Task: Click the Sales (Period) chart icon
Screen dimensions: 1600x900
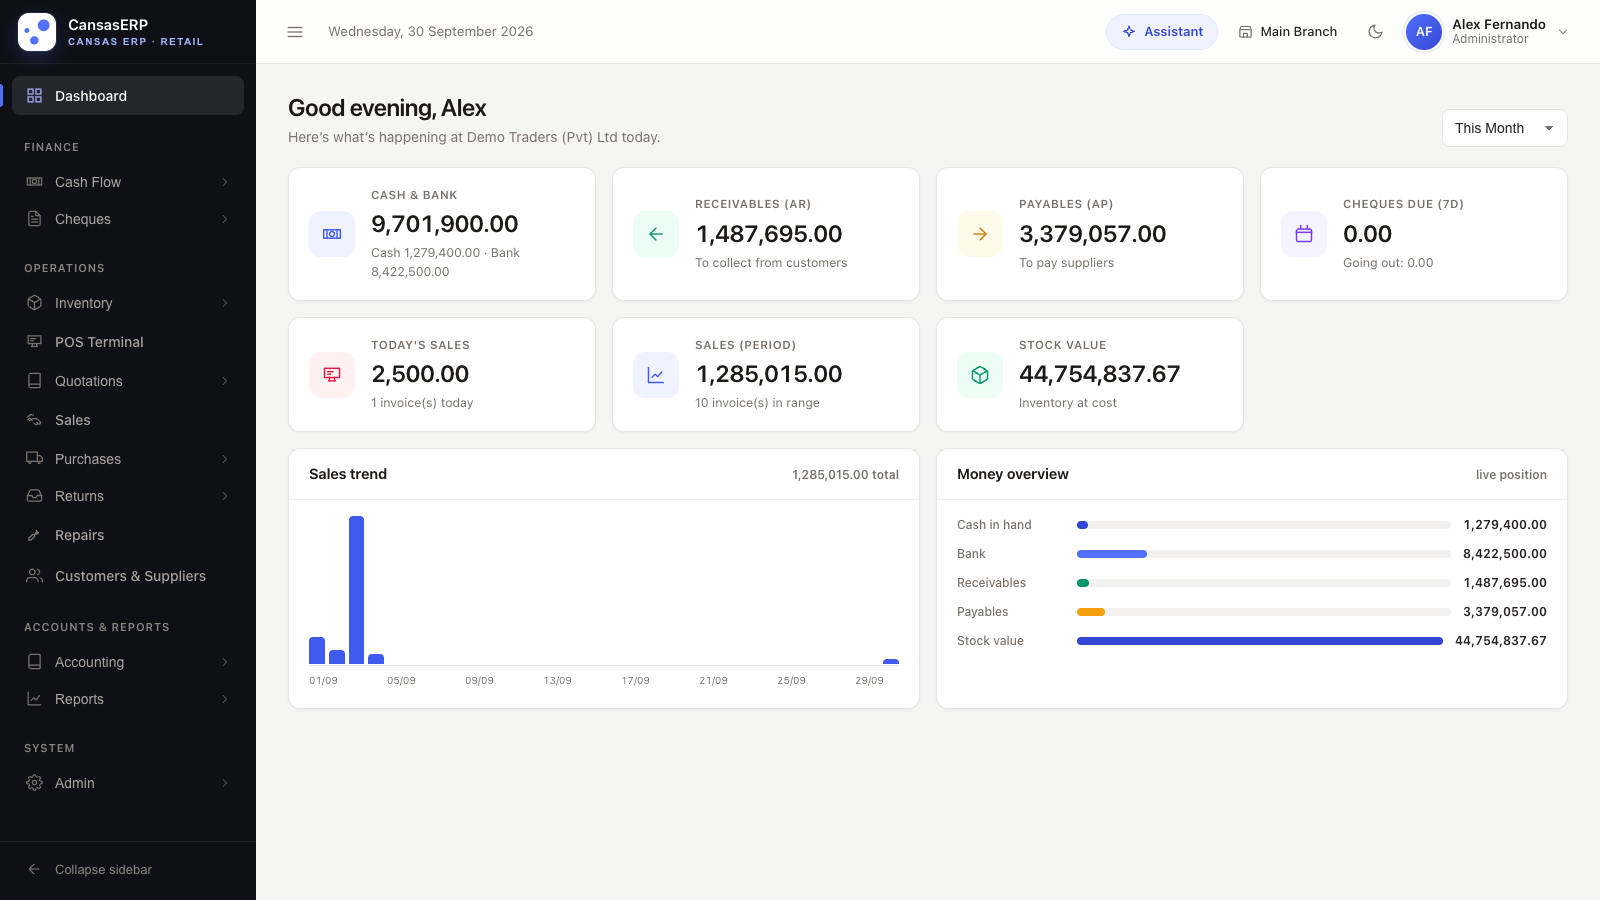Action: click(656, 375)
